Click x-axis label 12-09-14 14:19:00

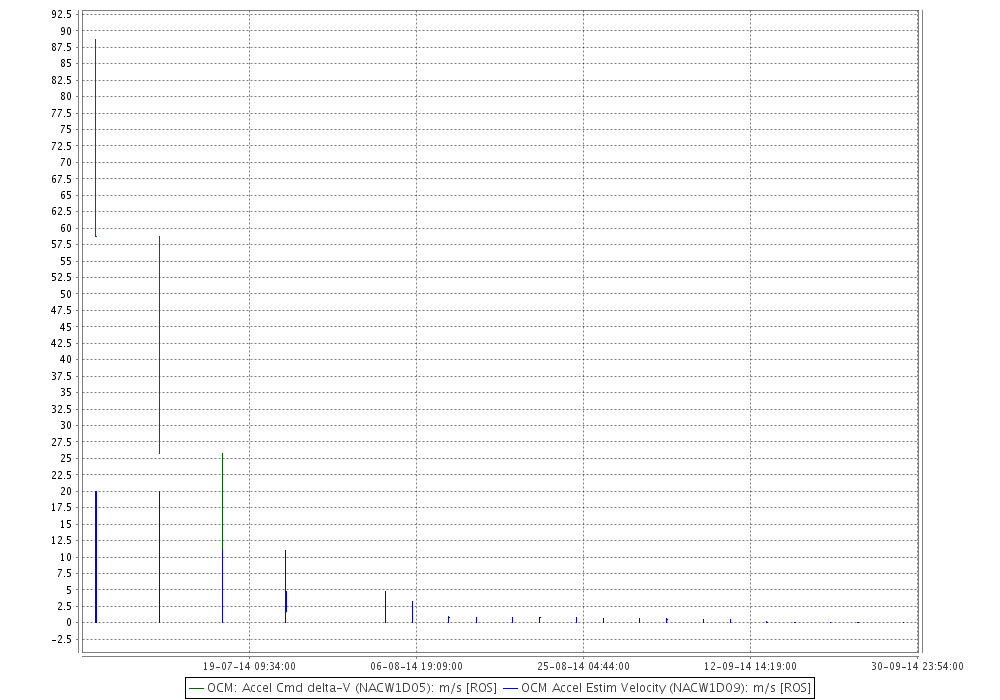click(751, 666)
